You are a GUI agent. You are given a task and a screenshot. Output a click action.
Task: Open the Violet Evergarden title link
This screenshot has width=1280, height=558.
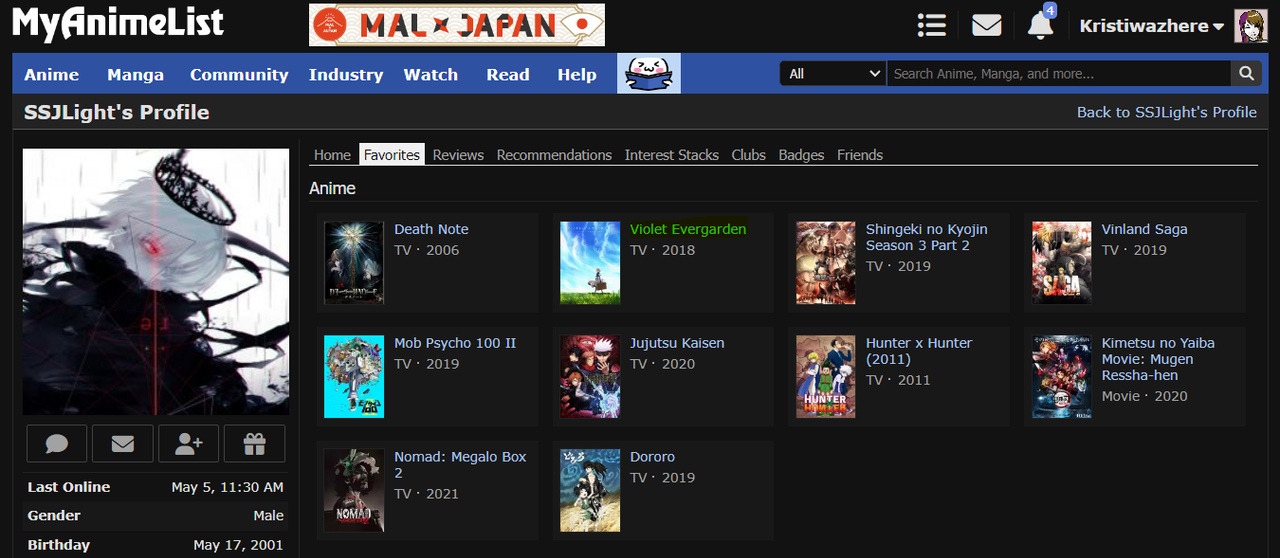point(688,229)
